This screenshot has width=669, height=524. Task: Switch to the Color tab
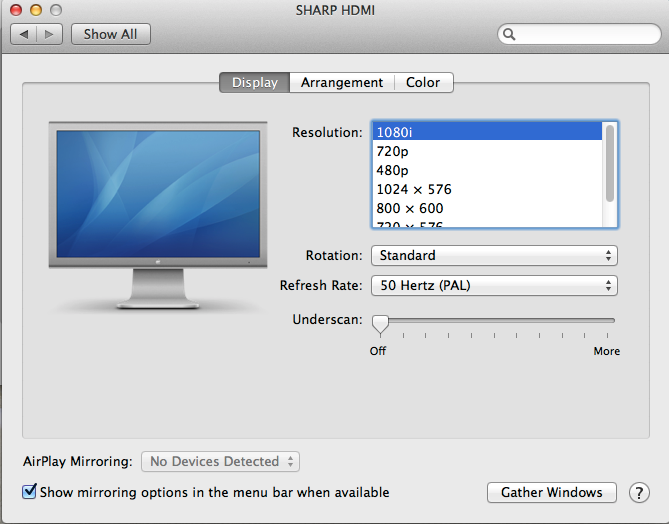coord(423,83)
